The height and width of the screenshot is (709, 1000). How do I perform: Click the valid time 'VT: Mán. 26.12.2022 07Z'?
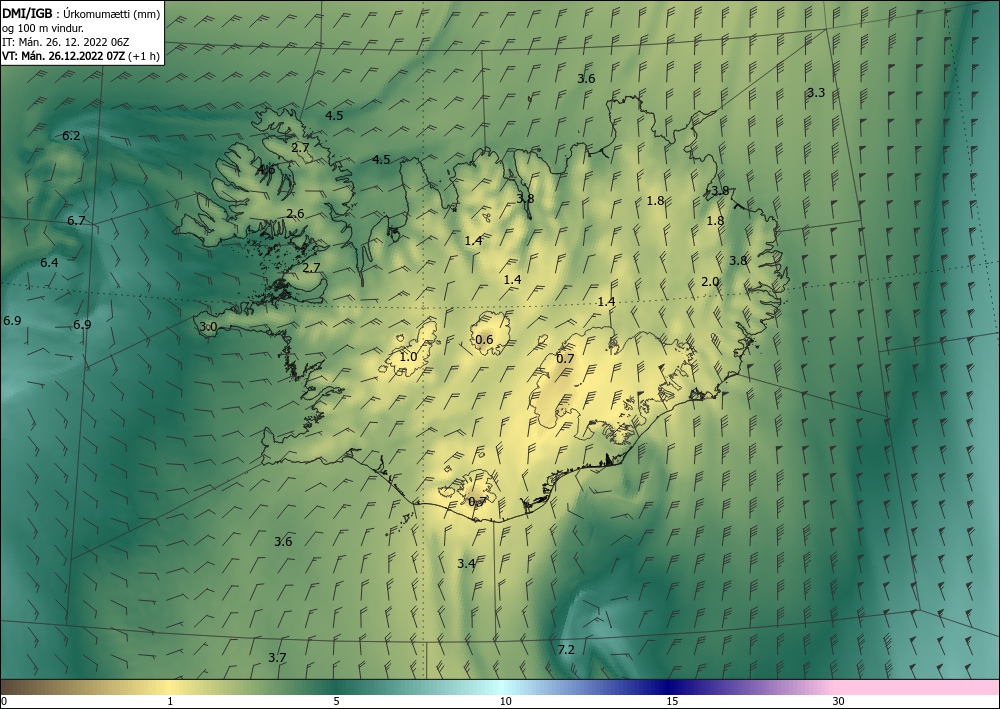click(x=63, y=56)
